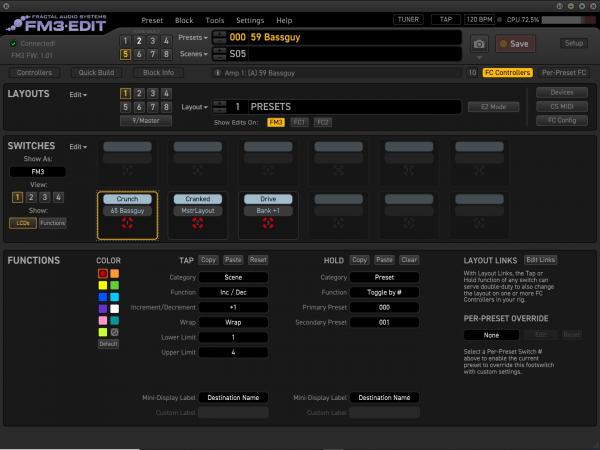
Task: Click the camera snapshot icon
Action: pos(479,44)
